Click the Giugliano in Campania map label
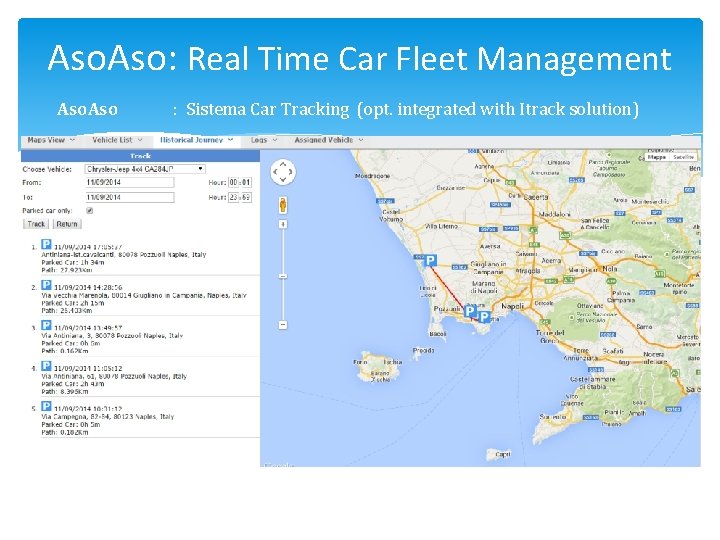The height and width of the screenshot is (540, 720). 489,268
